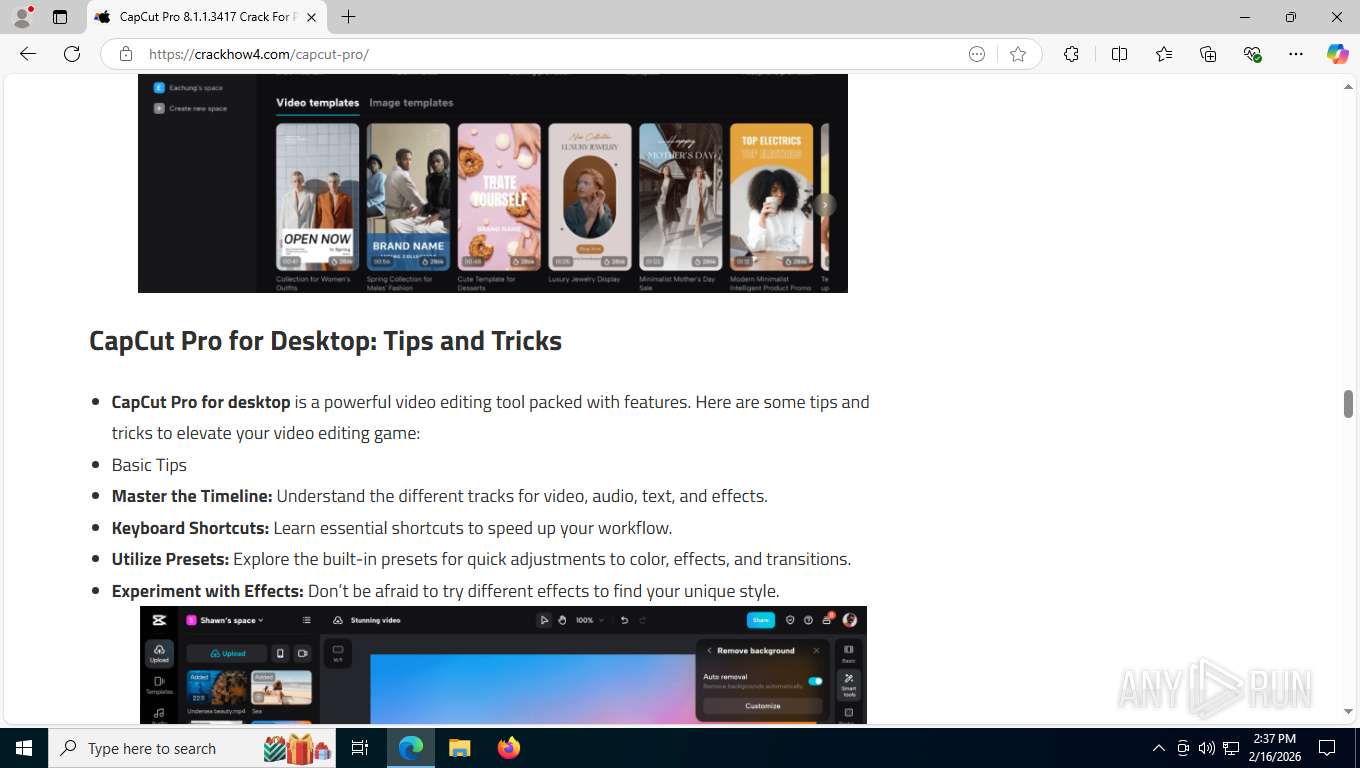Screen dimensions: 1360x768
Task: Open Task View on taskbar
Action: pos(360,748)
